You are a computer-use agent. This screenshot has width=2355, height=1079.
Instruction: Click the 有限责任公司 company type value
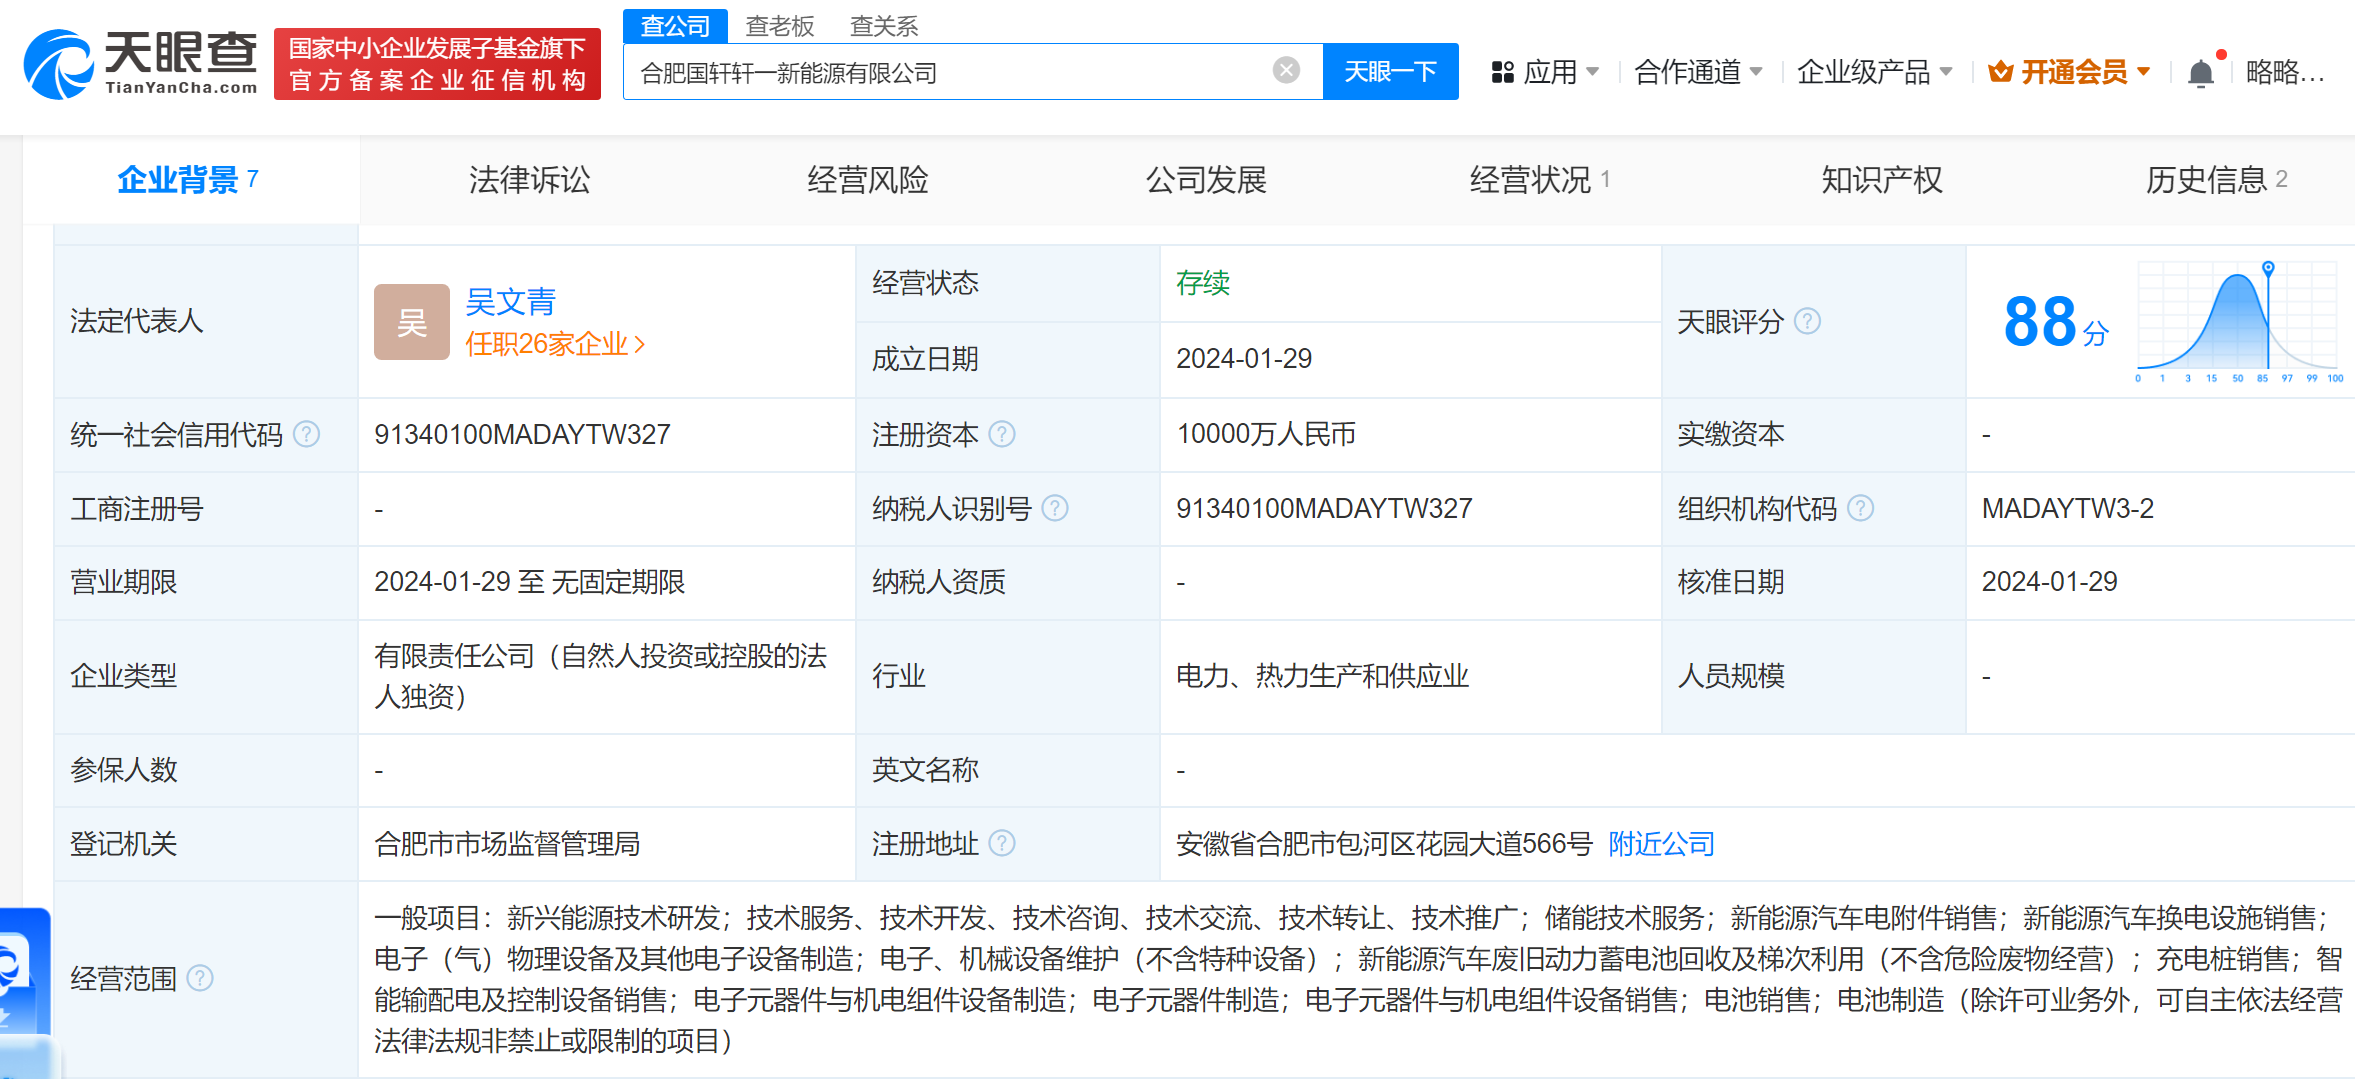click(x=600, y=676)
